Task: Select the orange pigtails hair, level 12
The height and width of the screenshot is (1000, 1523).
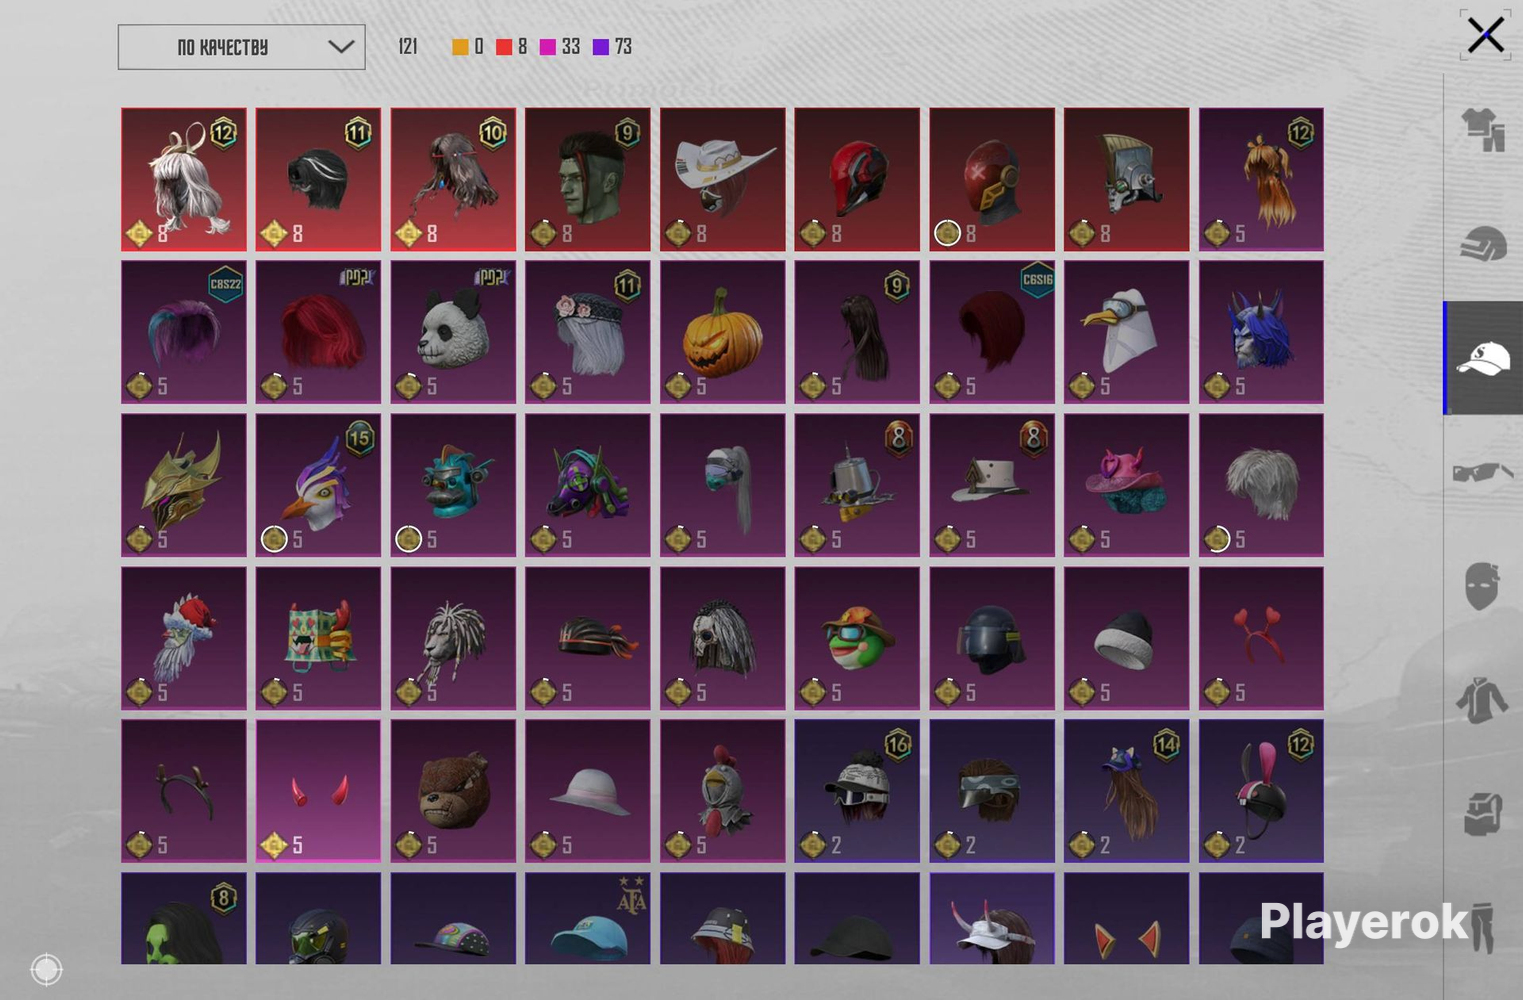Action: pyautogui.click(x=1261, y=179)
